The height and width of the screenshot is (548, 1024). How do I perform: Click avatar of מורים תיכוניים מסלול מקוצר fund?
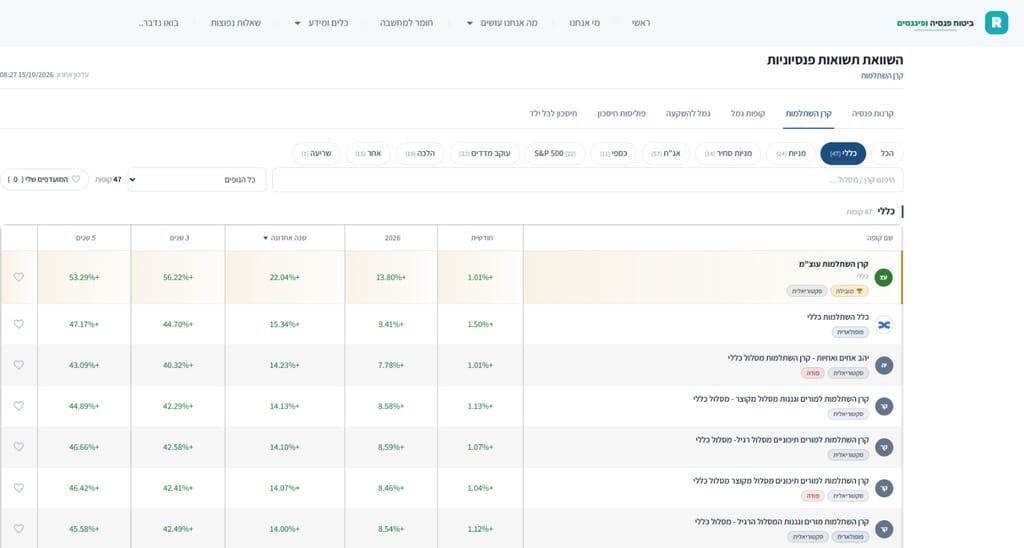click(x=884, y=489)
